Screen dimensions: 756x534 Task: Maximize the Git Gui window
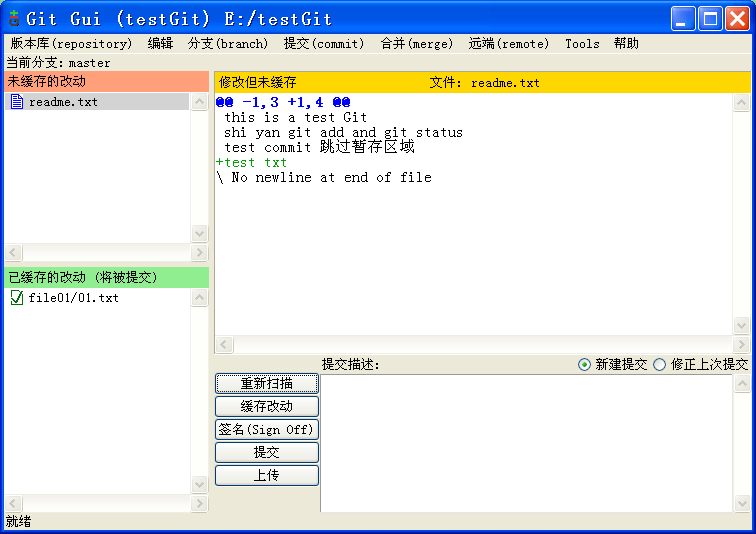point(710,18)
